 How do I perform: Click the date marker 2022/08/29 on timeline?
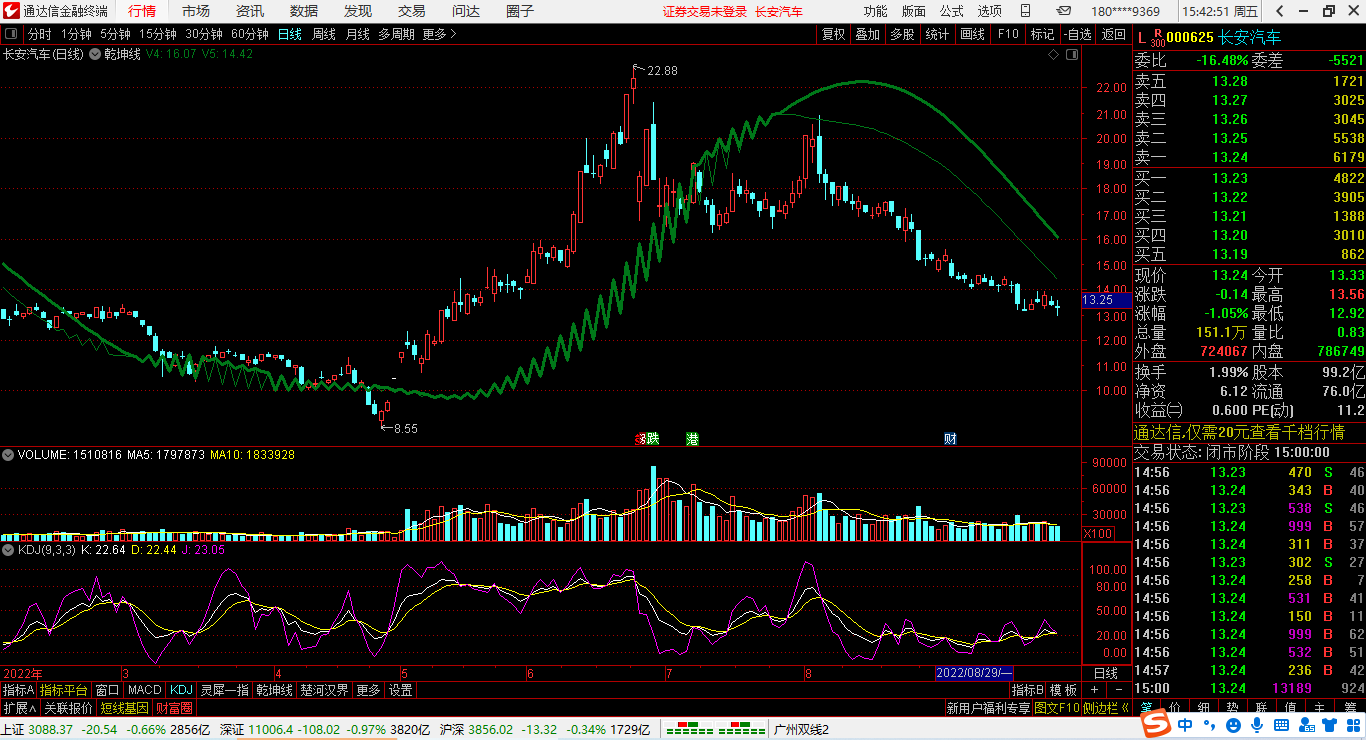point(974,673)
